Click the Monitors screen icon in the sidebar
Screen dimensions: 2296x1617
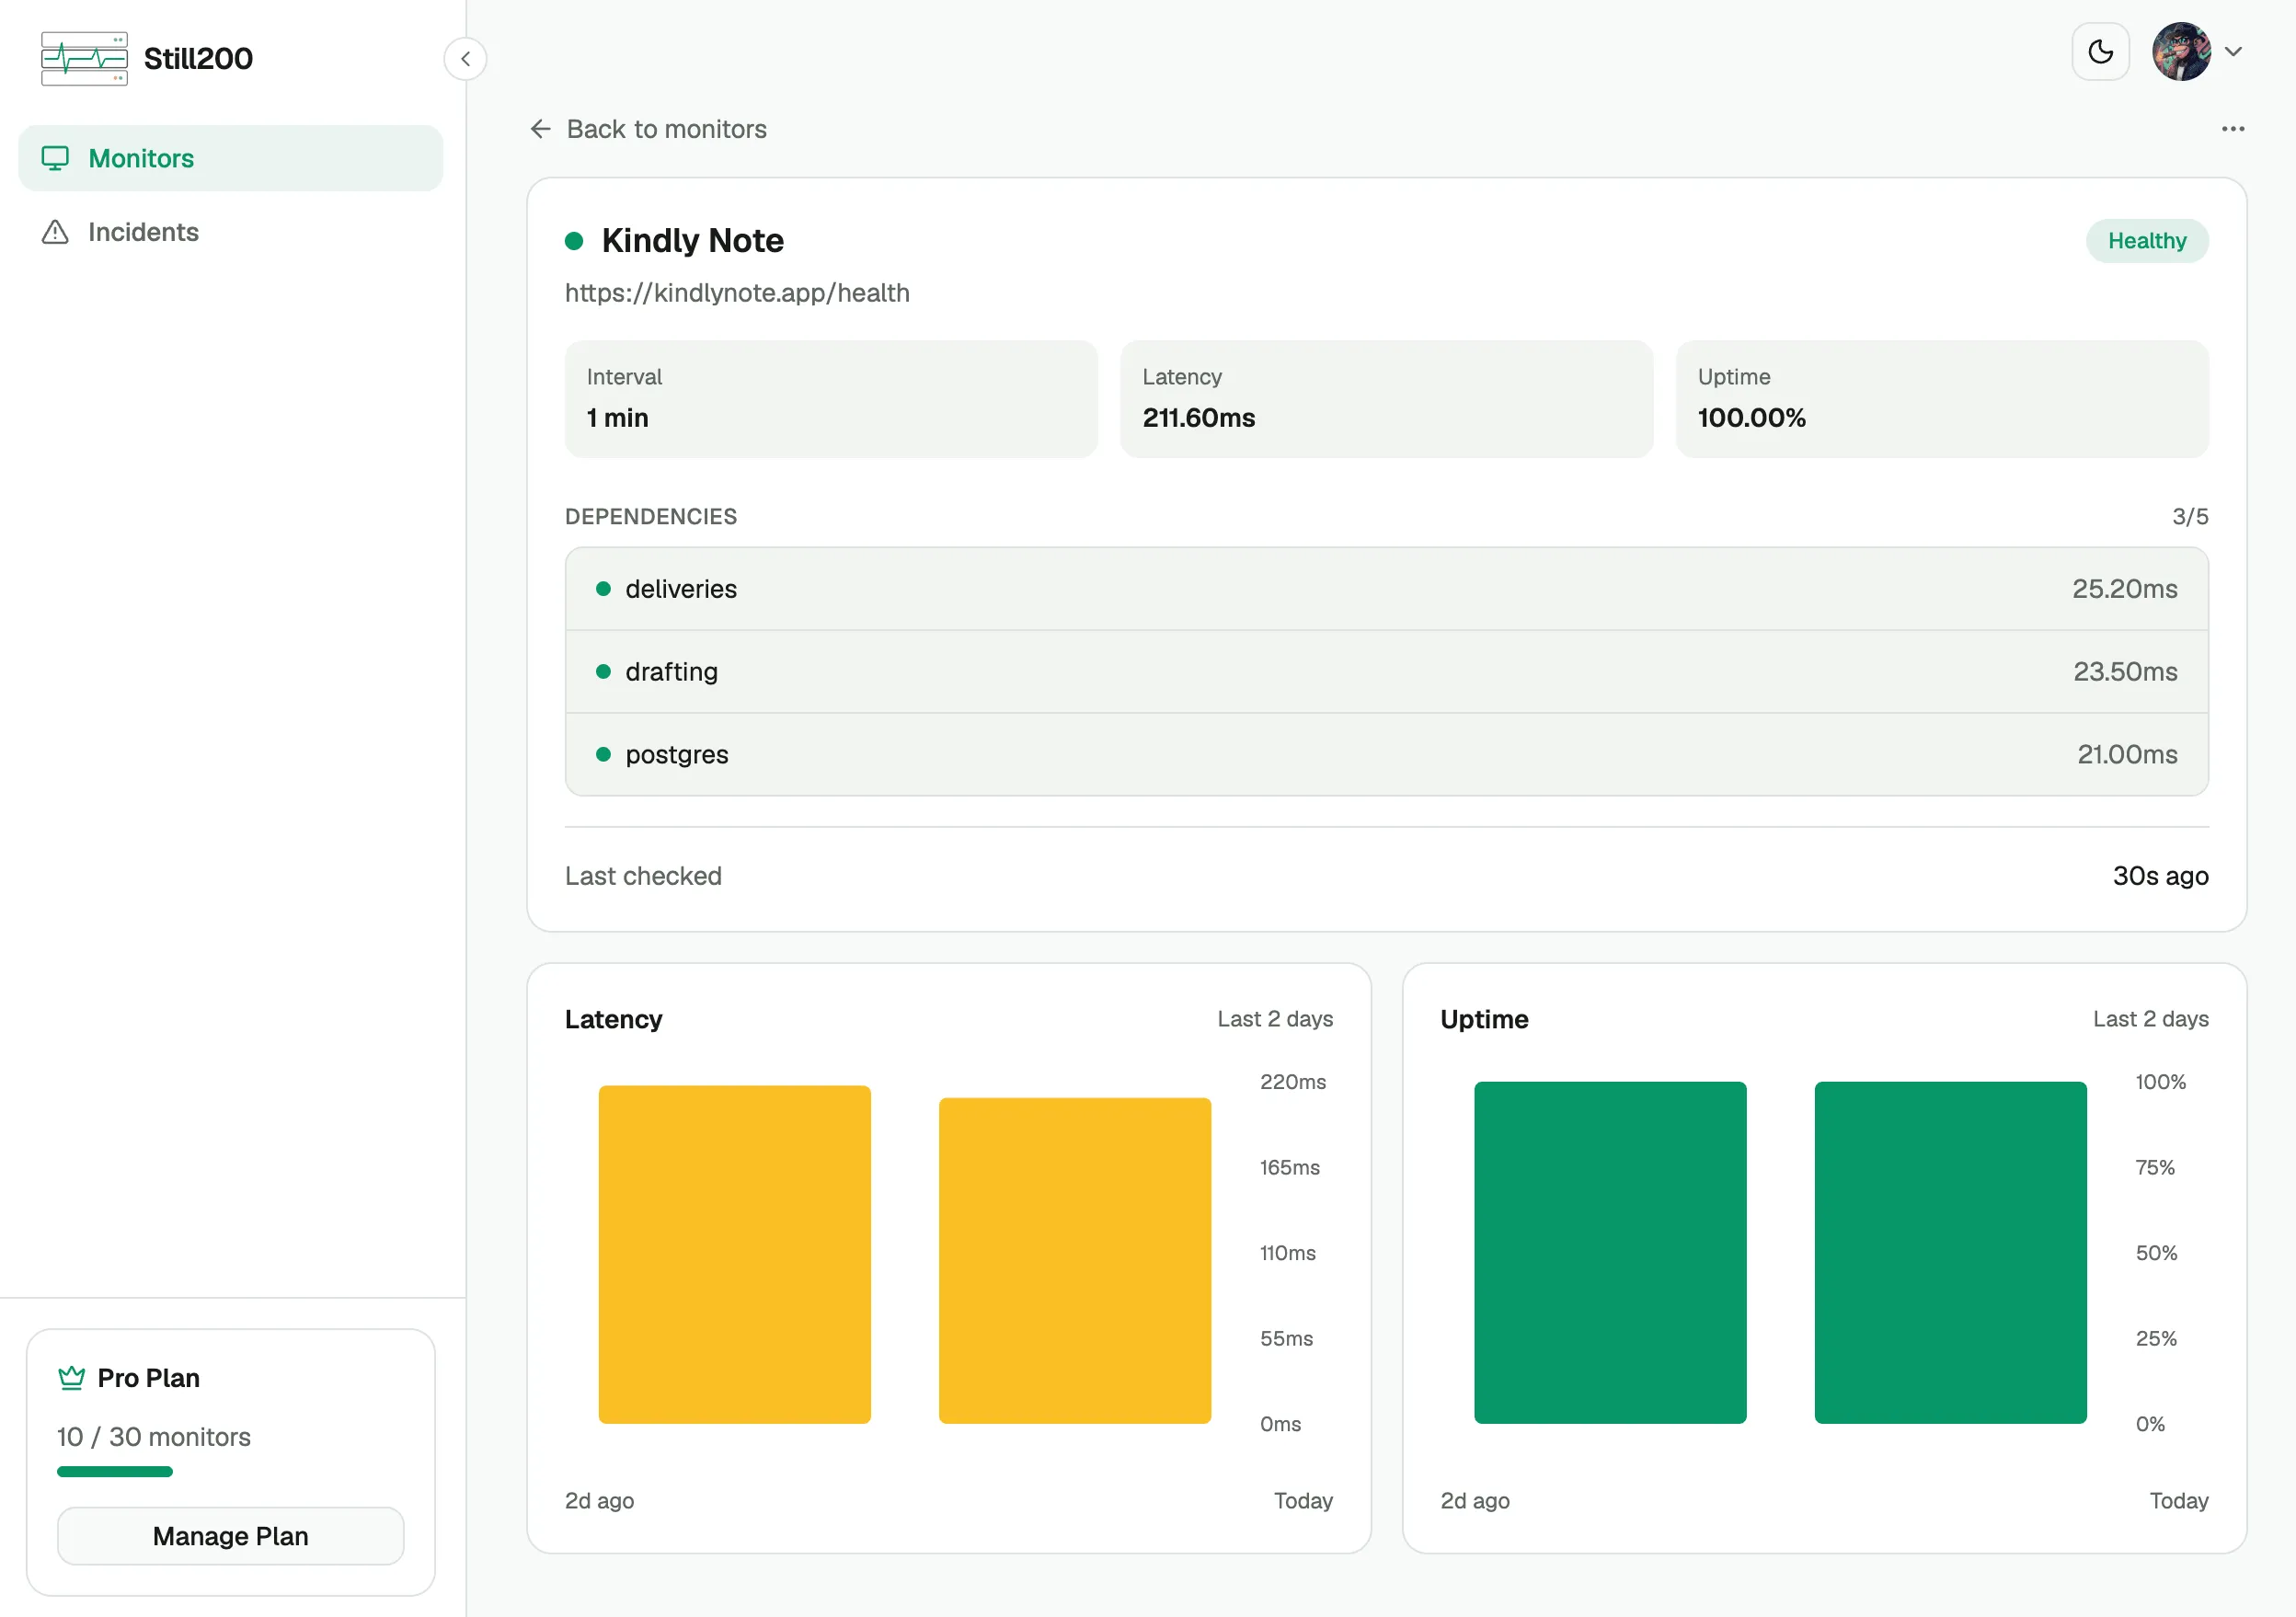tap(55, 158)
